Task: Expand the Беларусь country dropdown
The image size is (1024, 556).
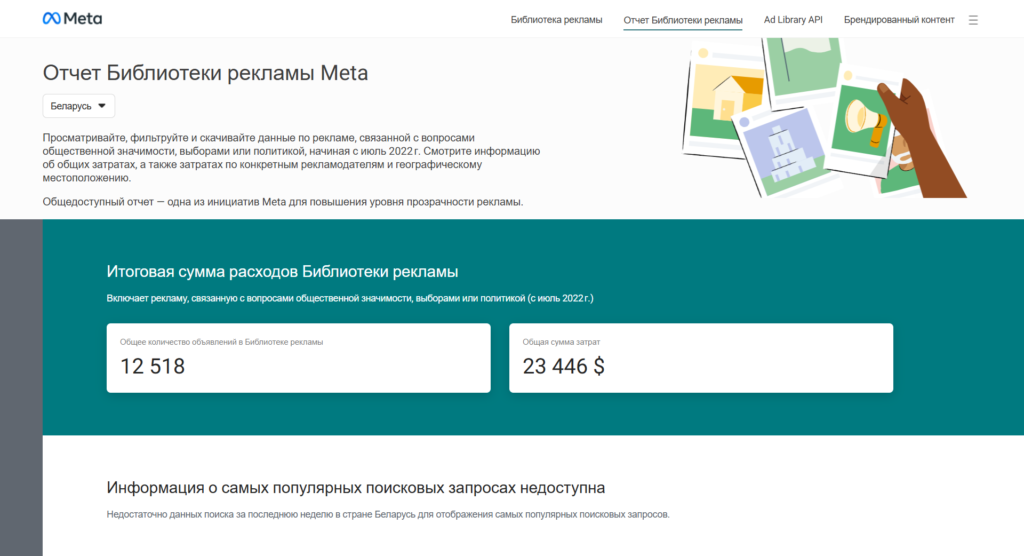Action: pyautogui.click(x=78, y=106)
